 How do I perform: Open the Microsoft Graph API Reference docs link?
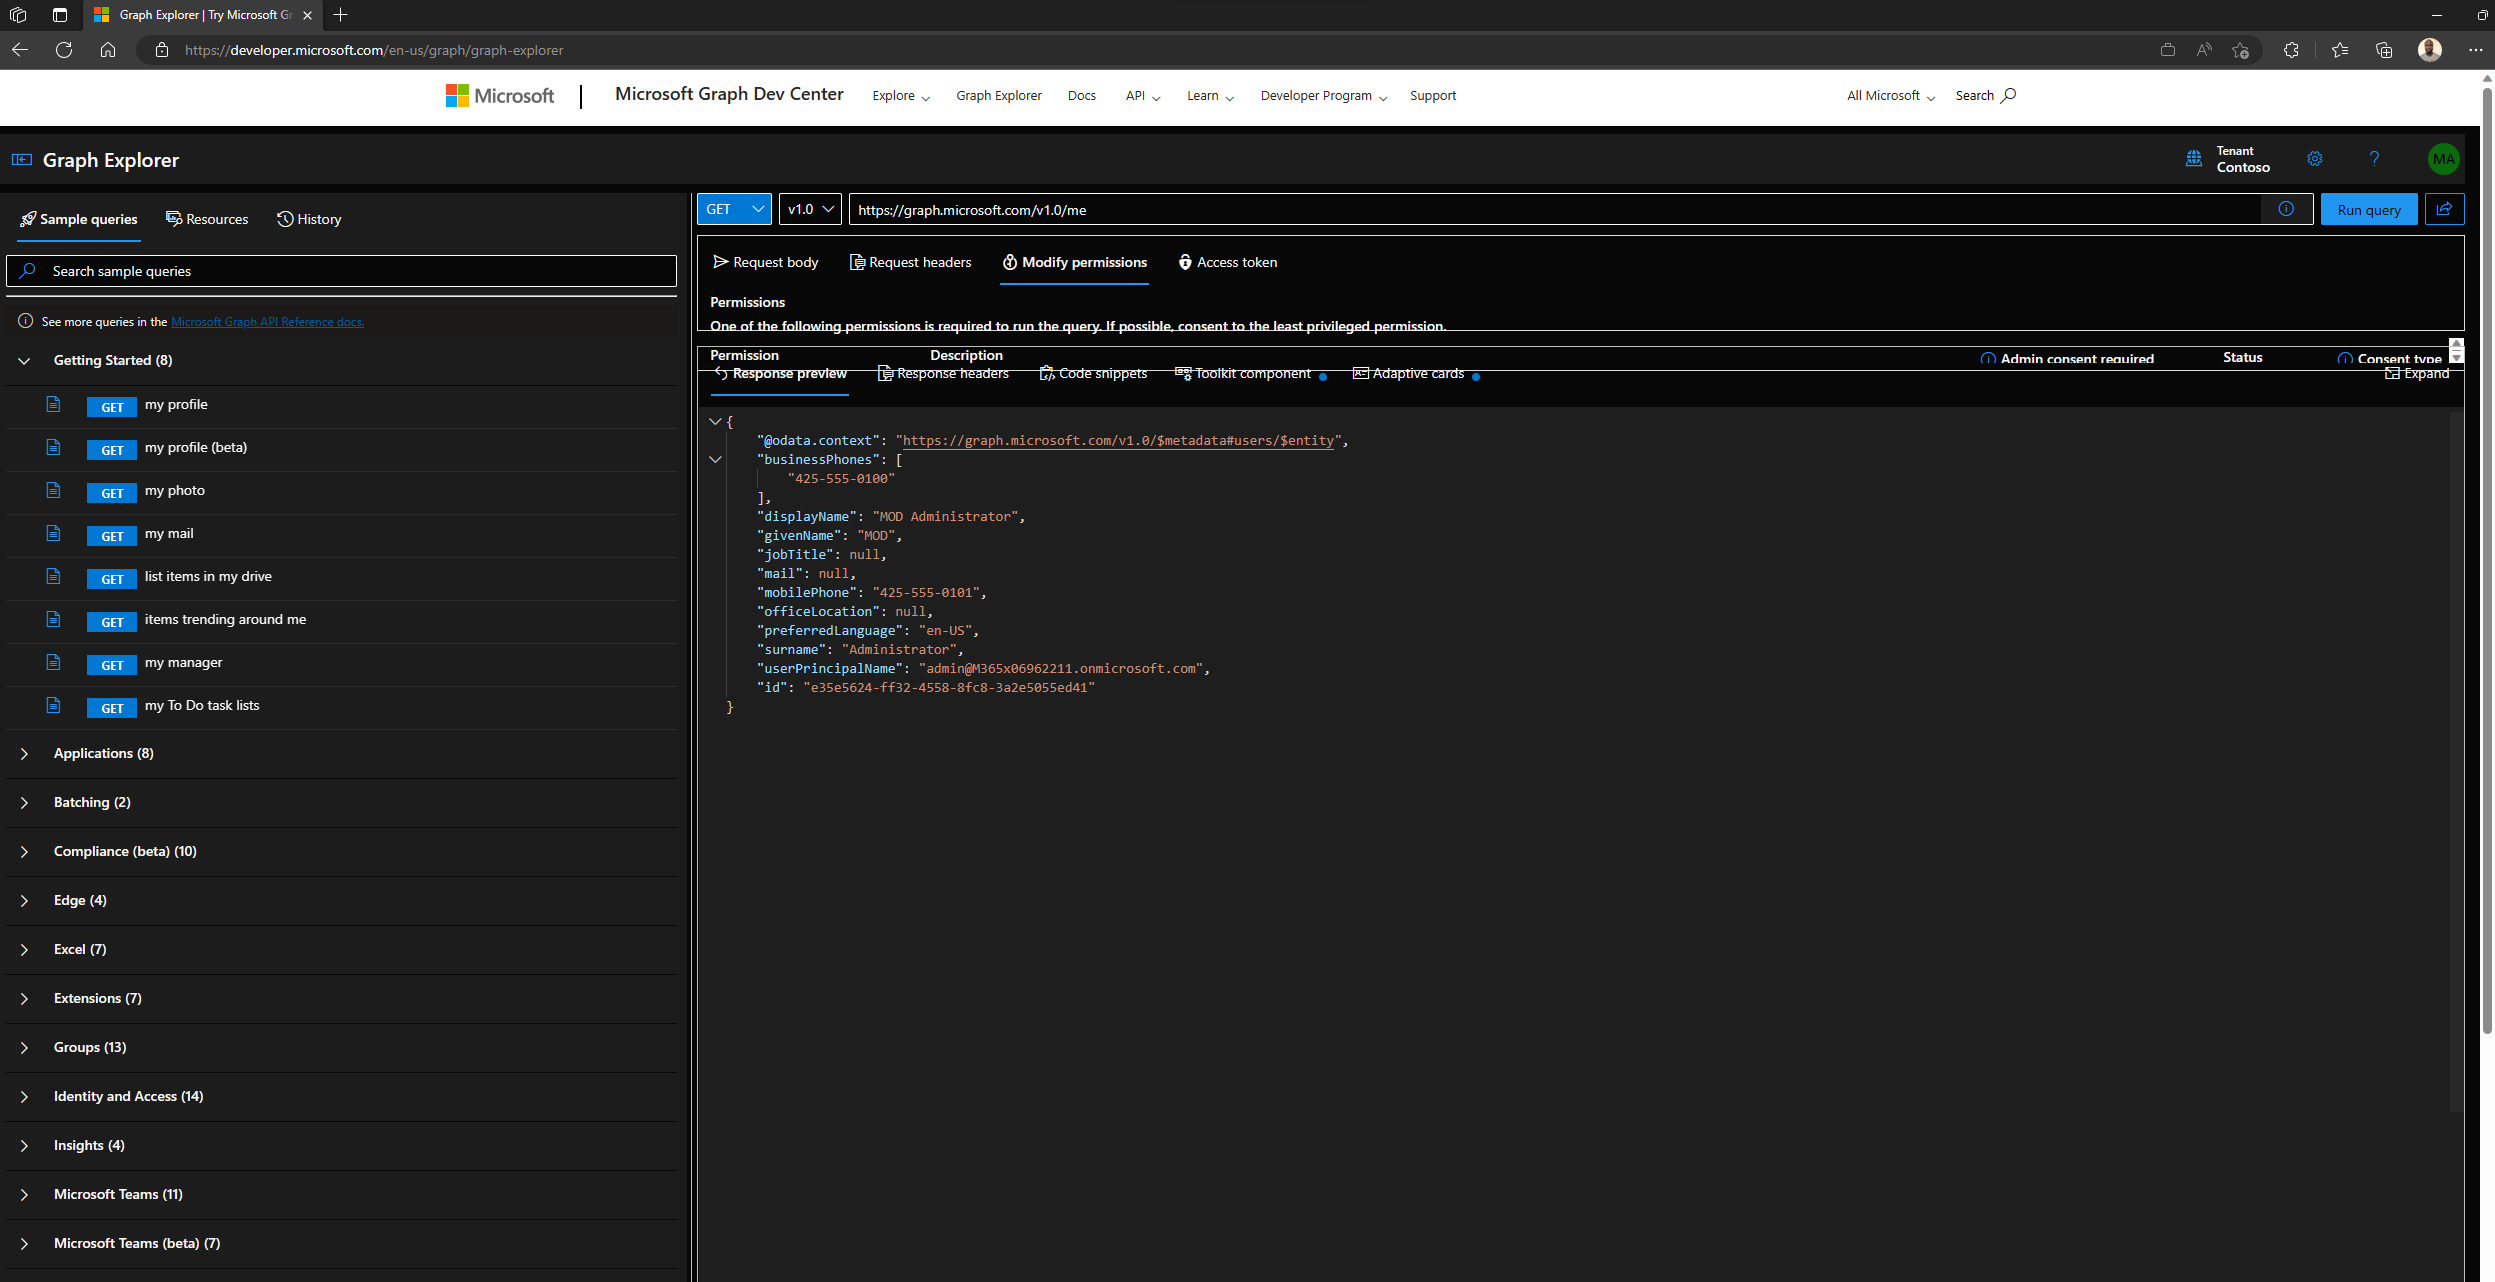pyautogui.click(x=266, y=321)
